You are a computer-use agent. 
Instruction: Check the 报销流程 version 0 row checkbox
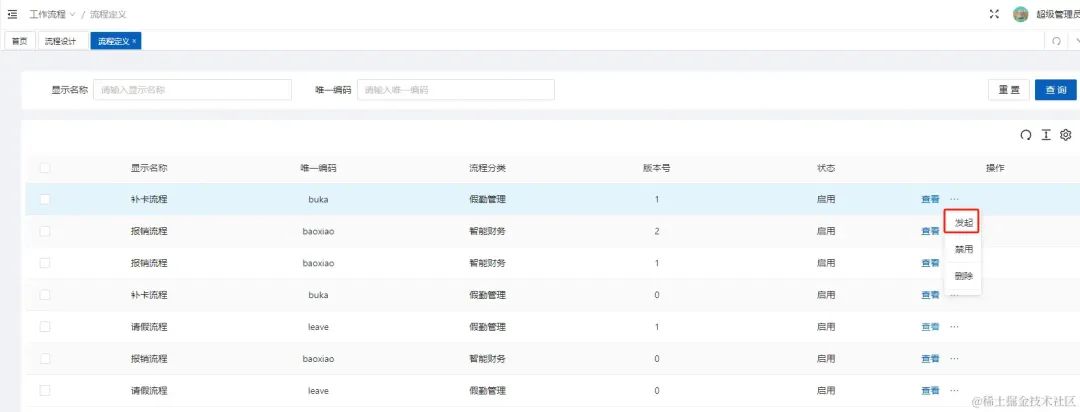click(45, 358)
